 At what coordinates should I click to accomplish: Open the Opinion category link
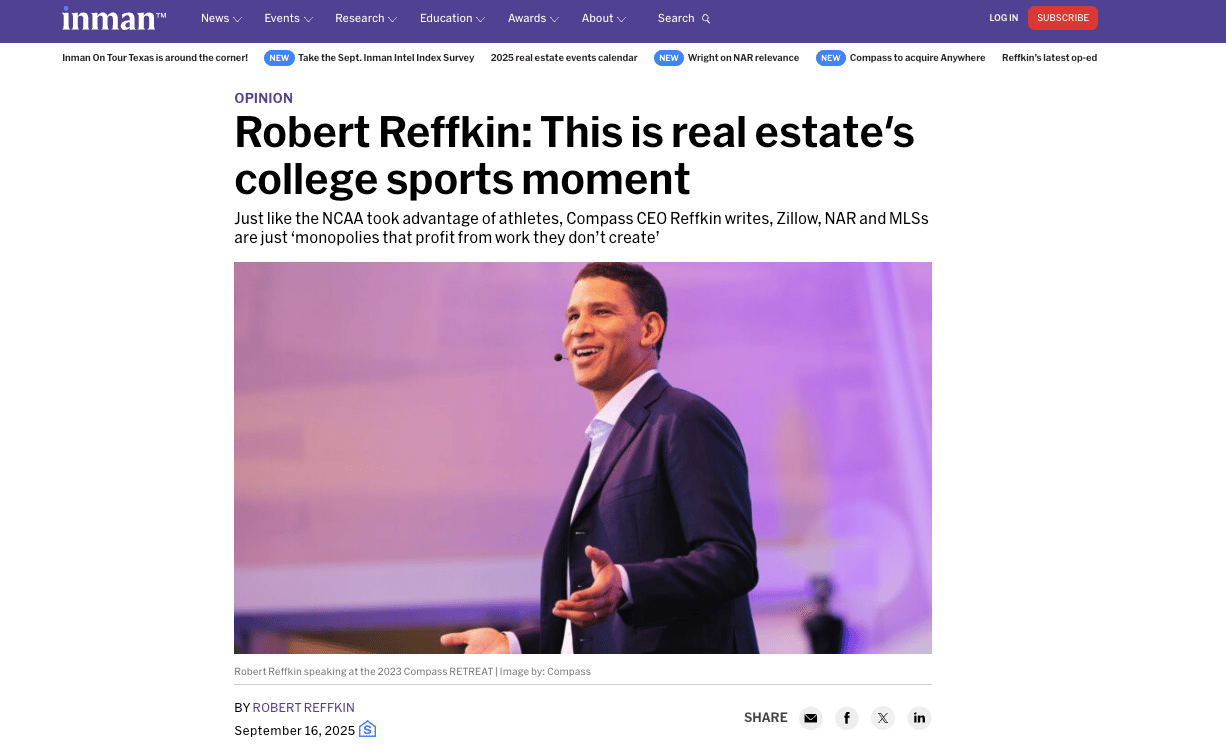[x=264, y=98]
